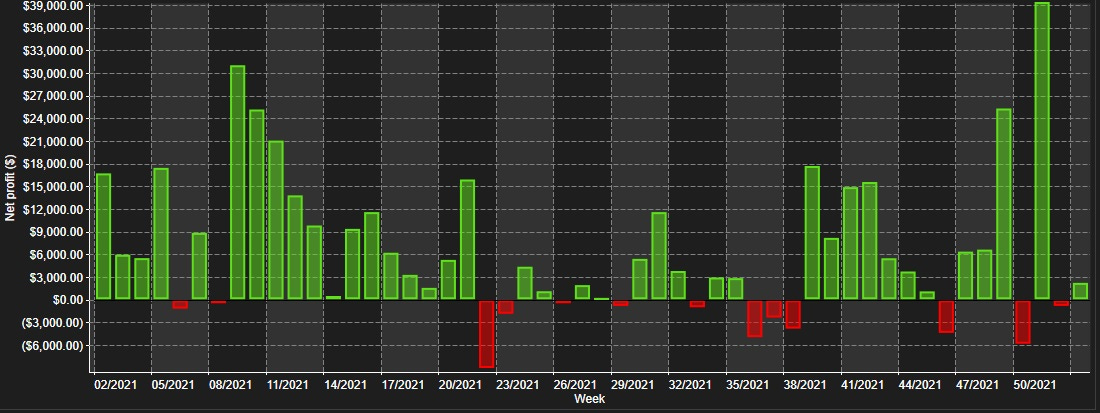Image resolution: width=1100 pixels, height=413 pixels.
Task: Click the $15,000.00 axis value
Action: point(53,187)
